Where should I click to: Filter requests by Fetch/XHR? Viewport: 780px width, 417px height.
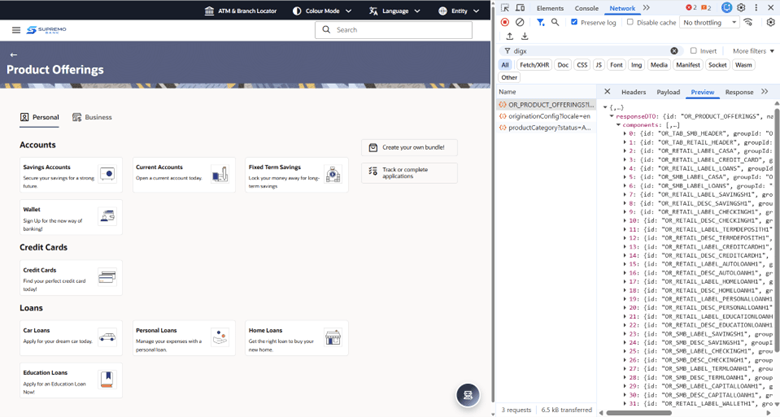tap(534, 65)
